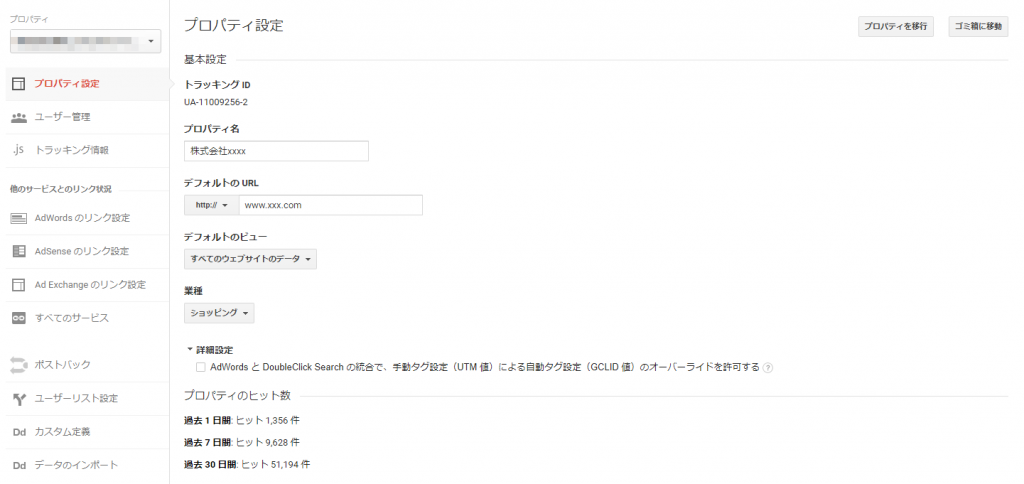The height and width of the screenshot is (484, 1024).
Task: Click the プロパティ設定 sidebar icon
Action: [x=18, y=84]
